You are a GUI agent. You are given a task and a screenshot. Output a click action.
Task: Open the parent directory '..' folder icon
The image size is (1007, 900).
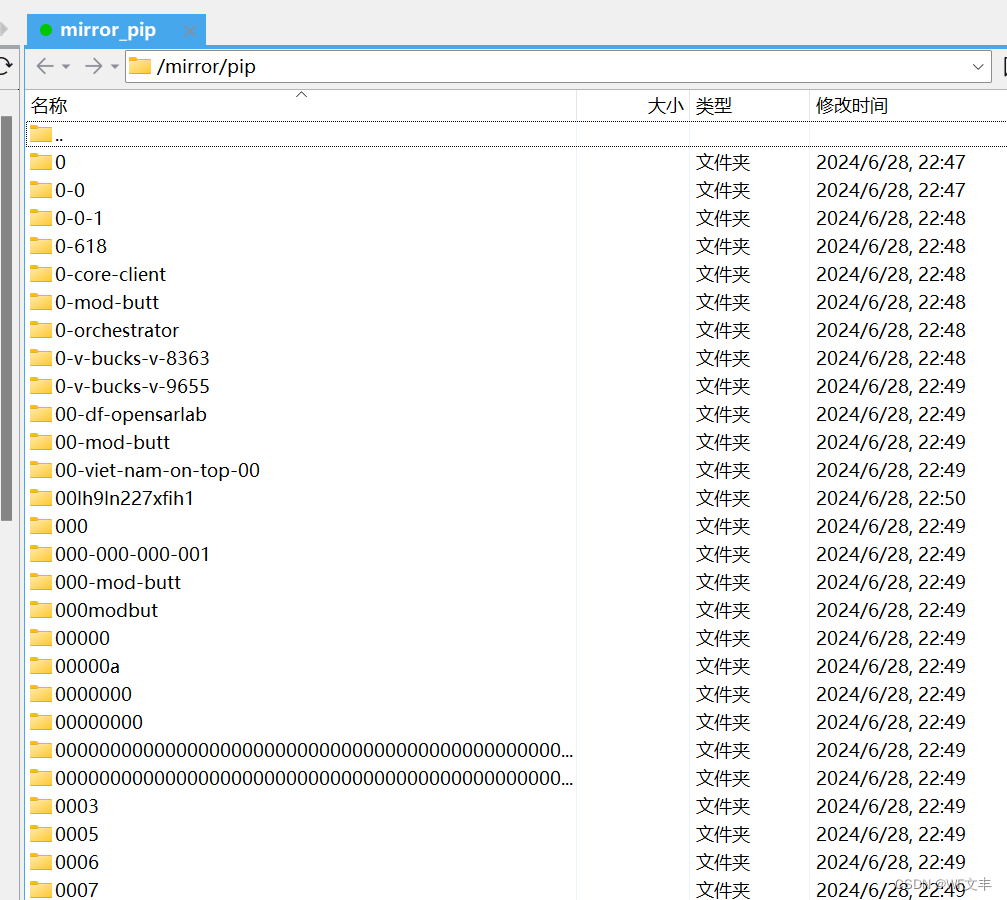coord(40,134)
